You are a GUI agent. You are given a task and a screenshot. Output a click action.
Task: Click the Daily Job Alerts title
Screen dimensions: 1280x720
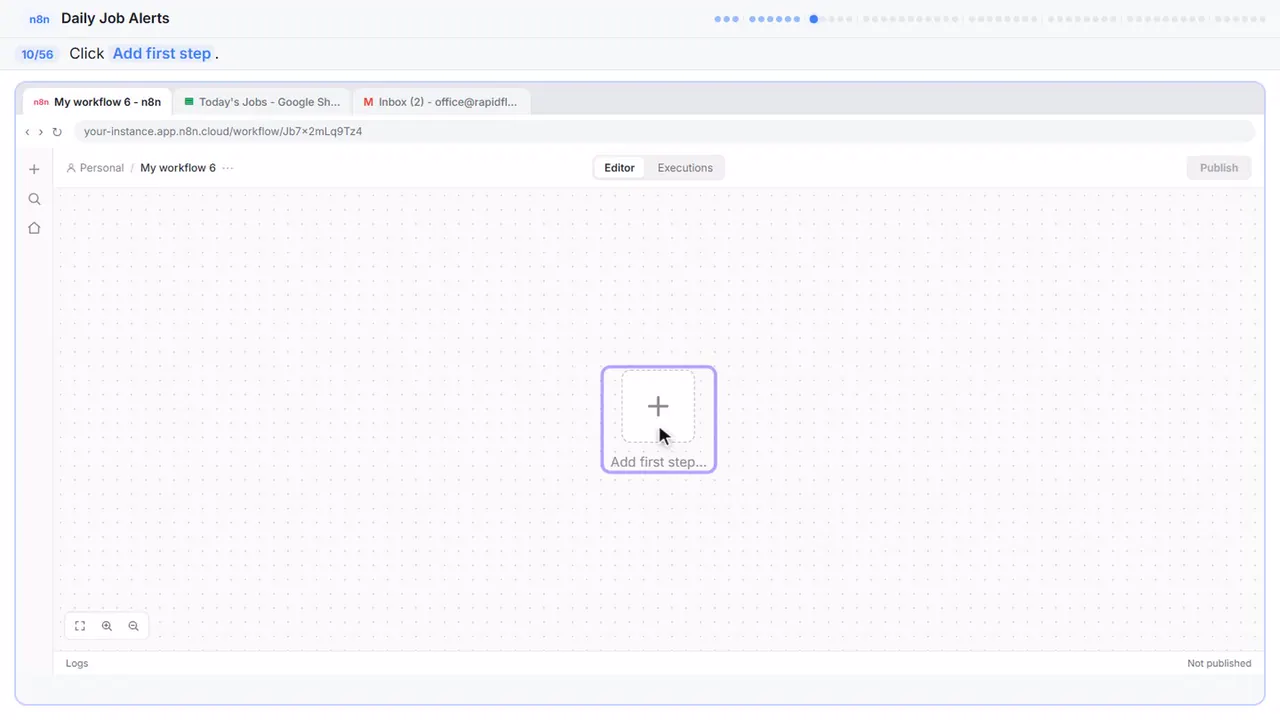(115, 18)
